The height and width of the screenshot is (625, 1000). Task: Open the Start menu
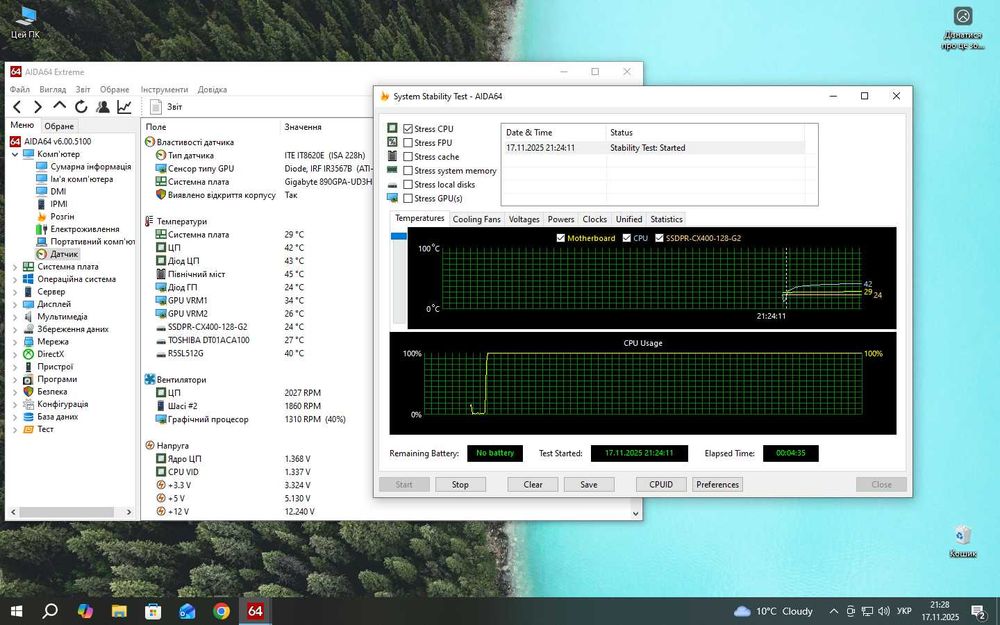point(17,611)
